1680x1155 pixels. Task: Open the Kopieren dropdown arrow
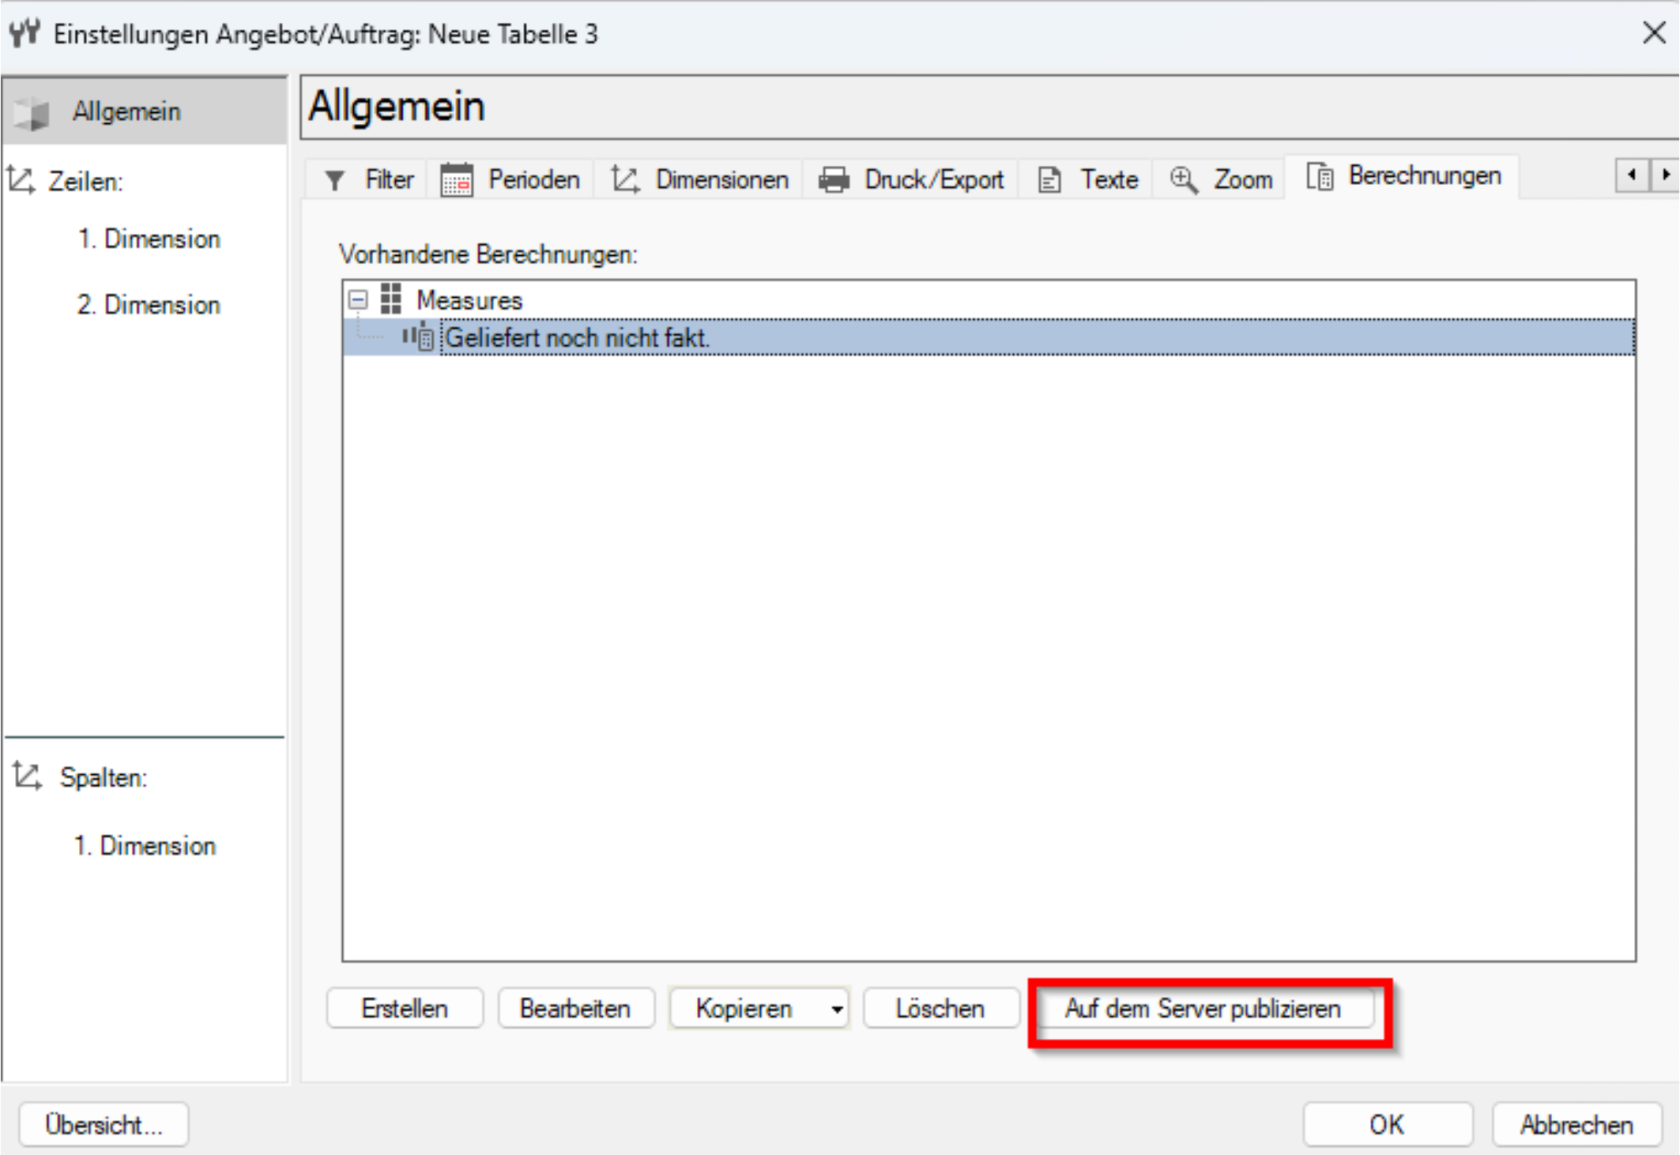[837, 1009]
